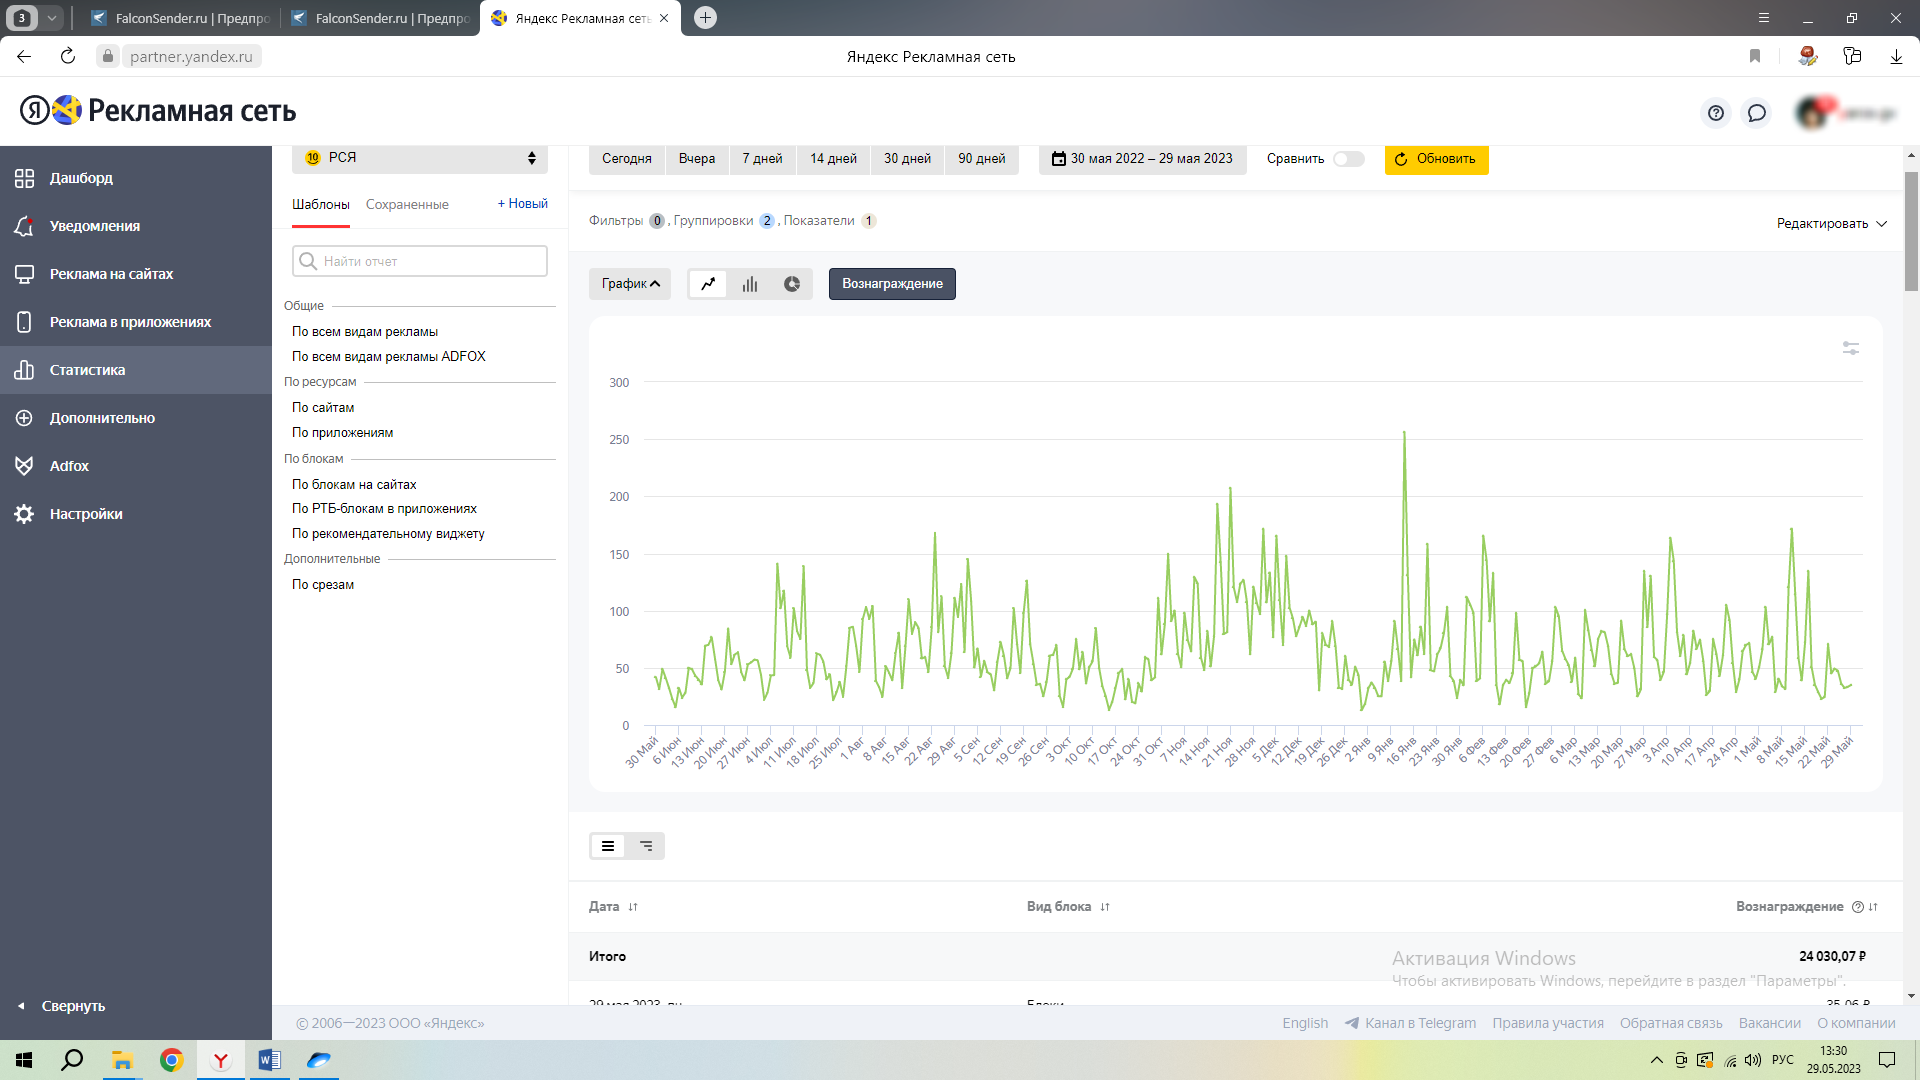Open Дополнительно sidebar item
This screenshot has height=1080, width=1920.
pos(135,418)
